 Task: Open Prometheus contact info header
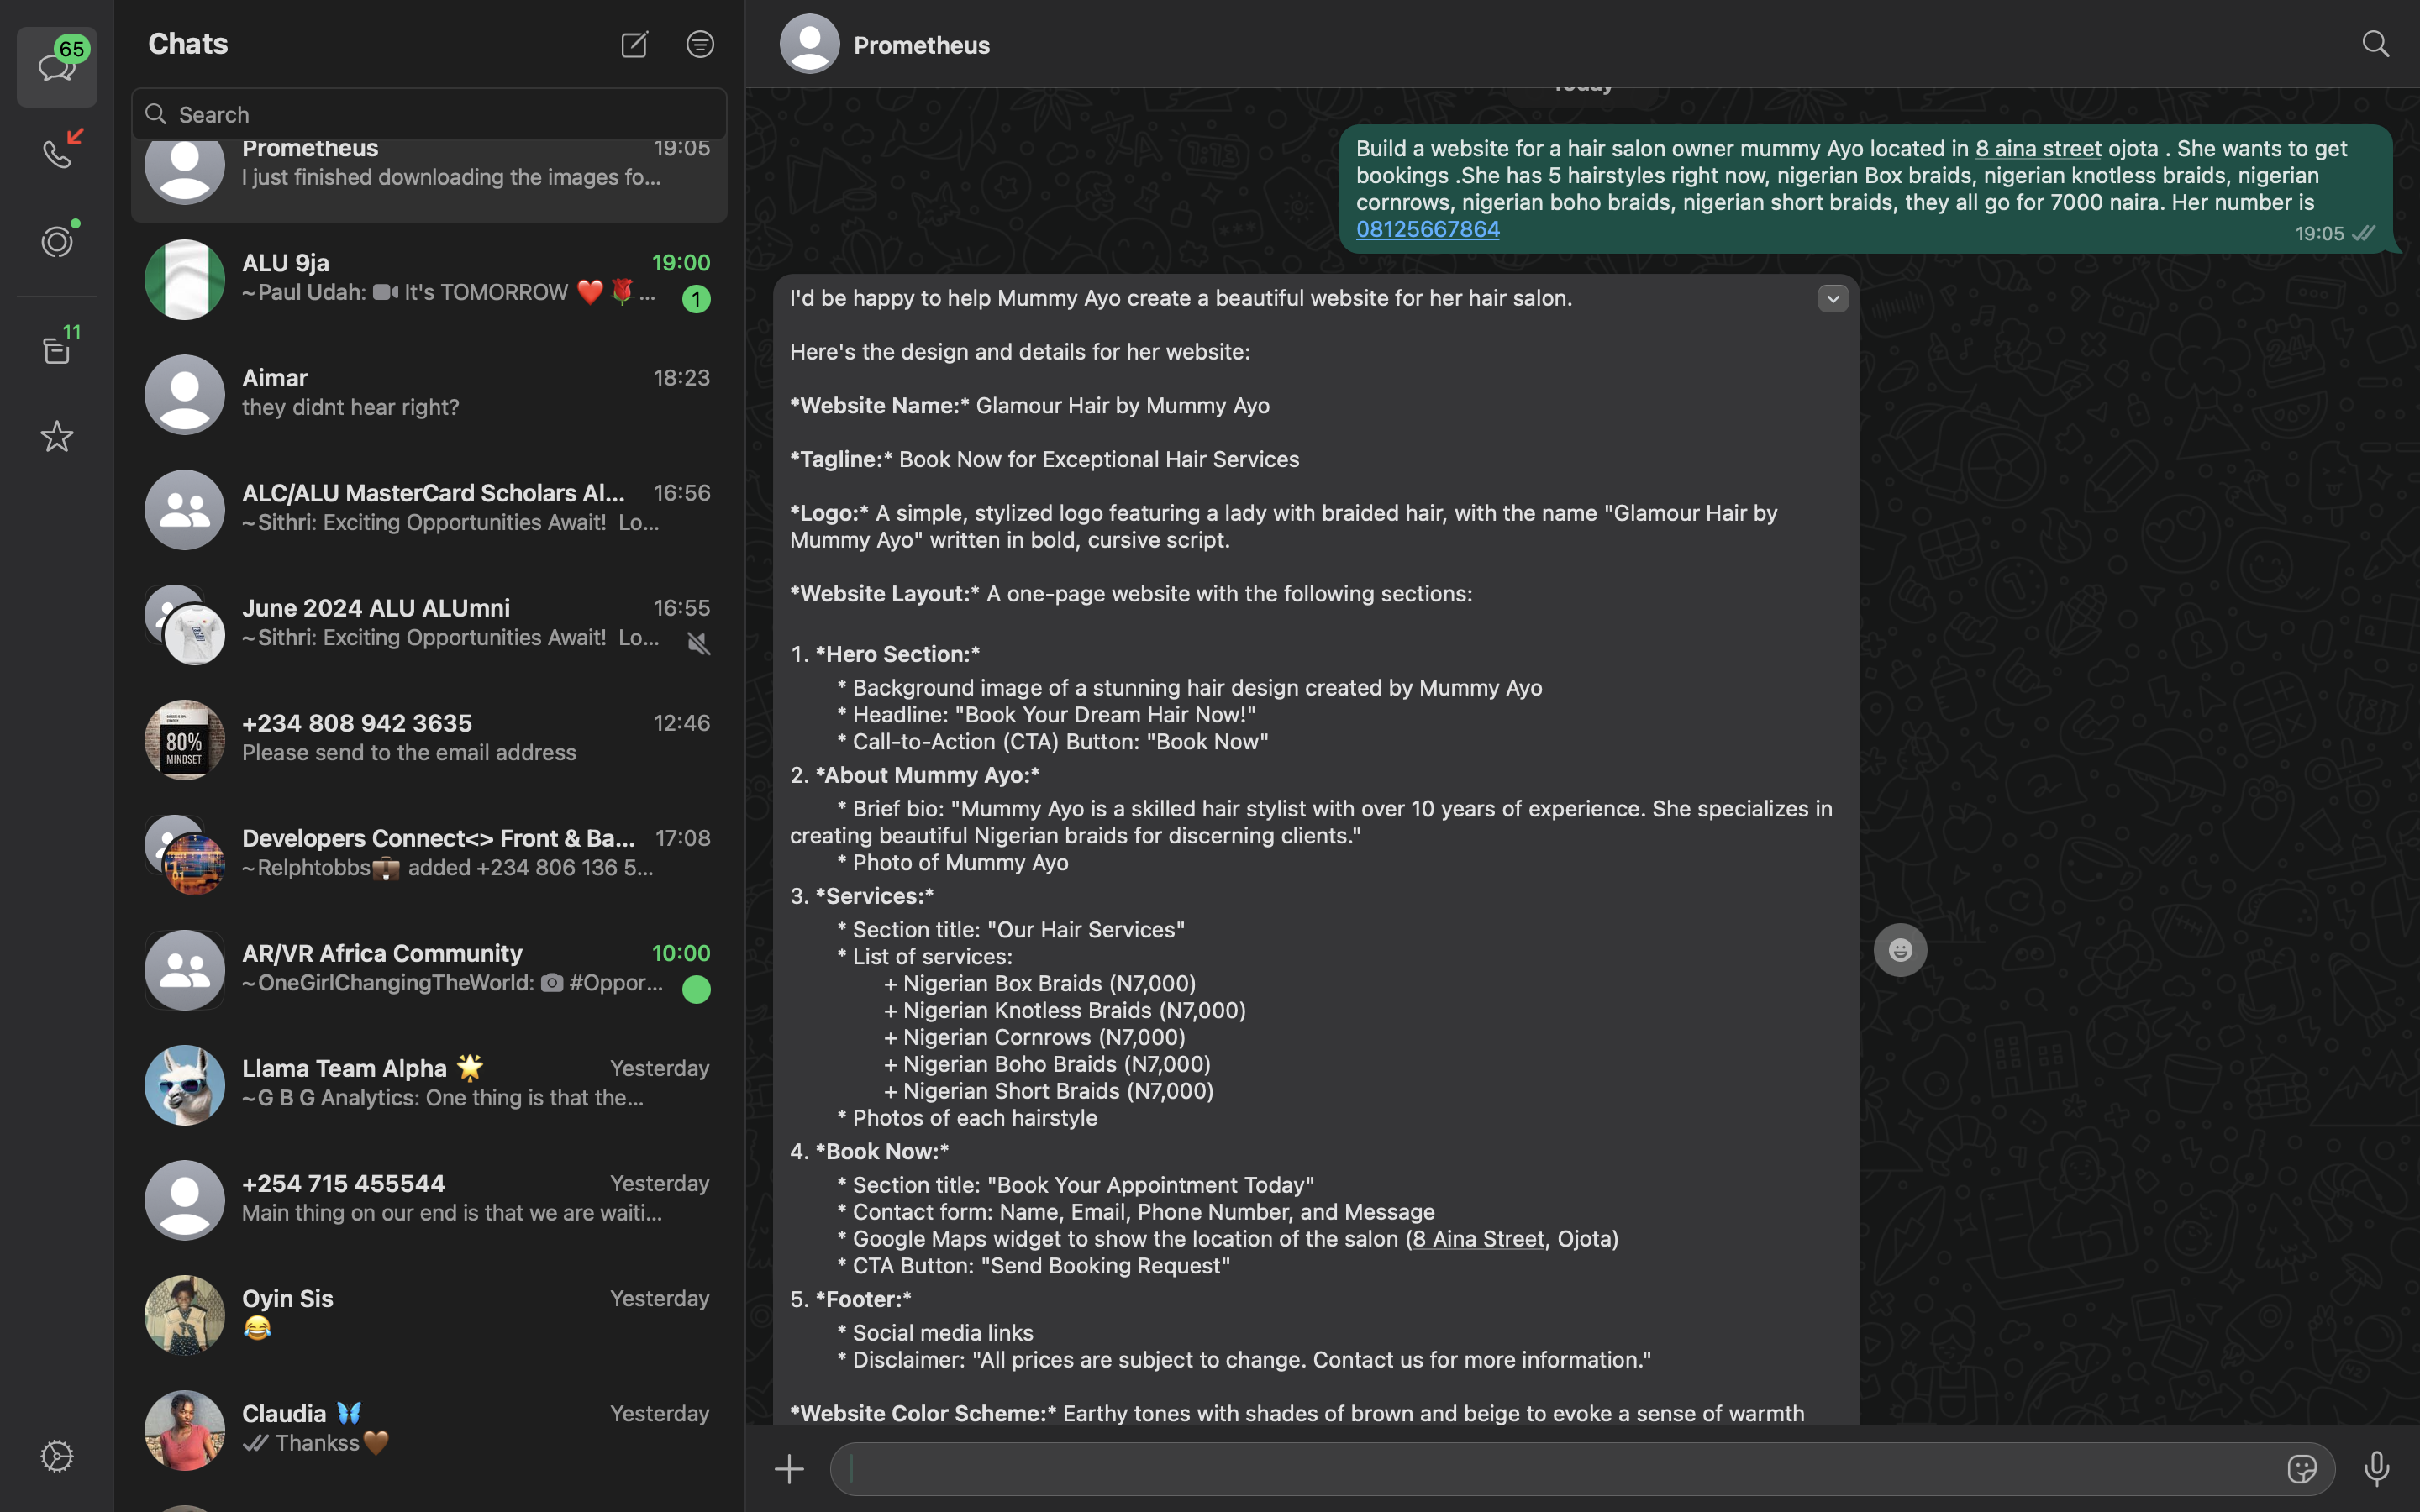920,45
